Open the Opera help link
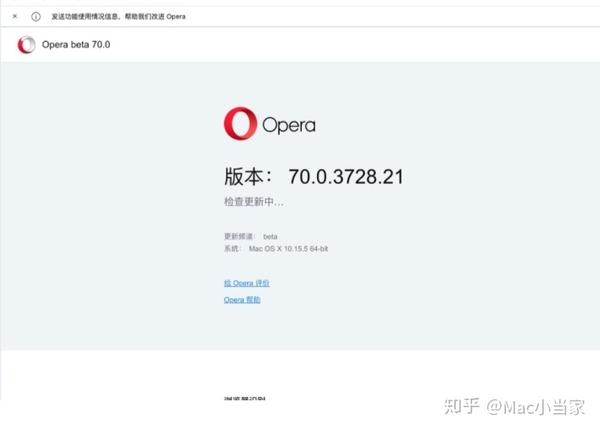Image resolution: width=600 pixels, height=431 pixels. (242, 300)
